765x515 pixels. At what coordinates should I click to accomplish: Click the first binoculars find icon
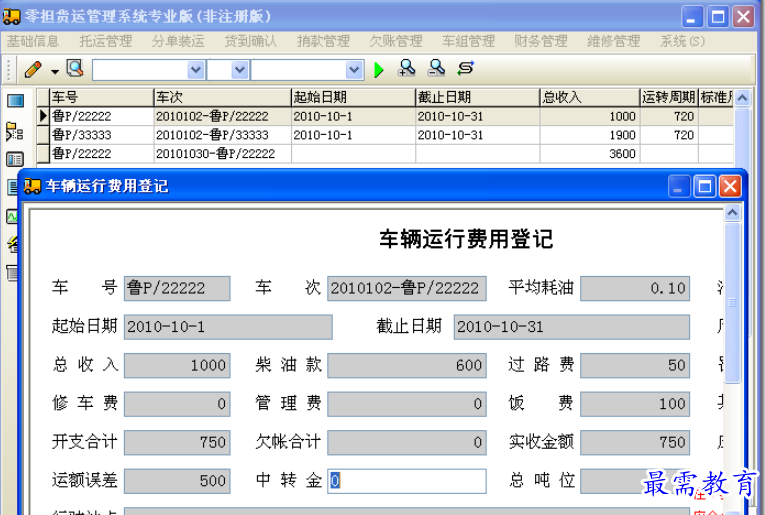407,69
